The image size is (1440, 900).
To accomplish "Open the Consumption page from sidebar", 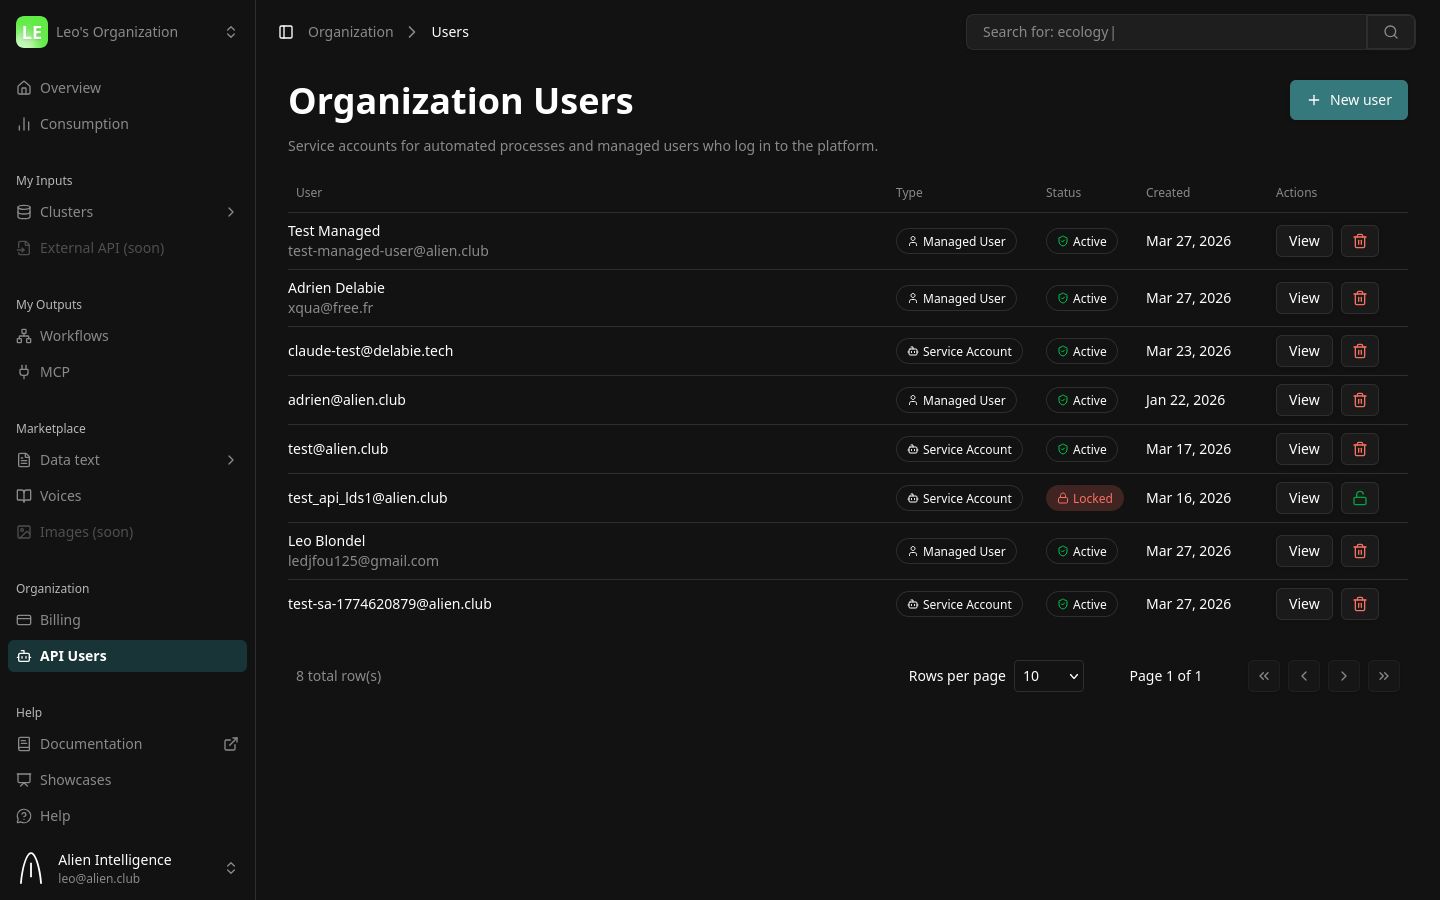I will point(84,123).
